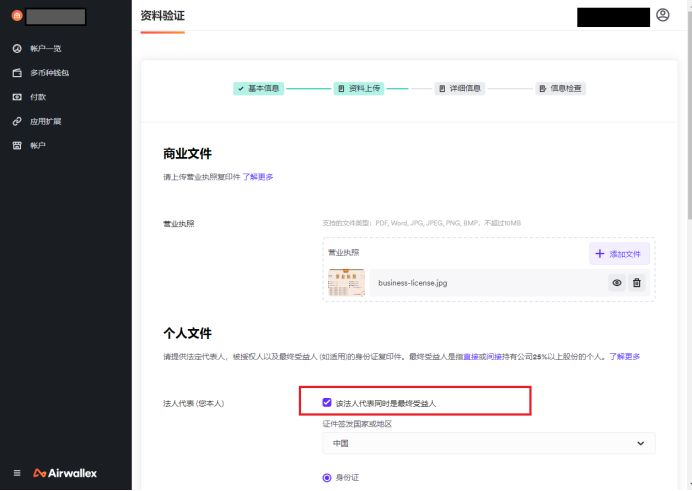Go to the 详细信息 step
692x491 pixels.
(x=459, y=88)
